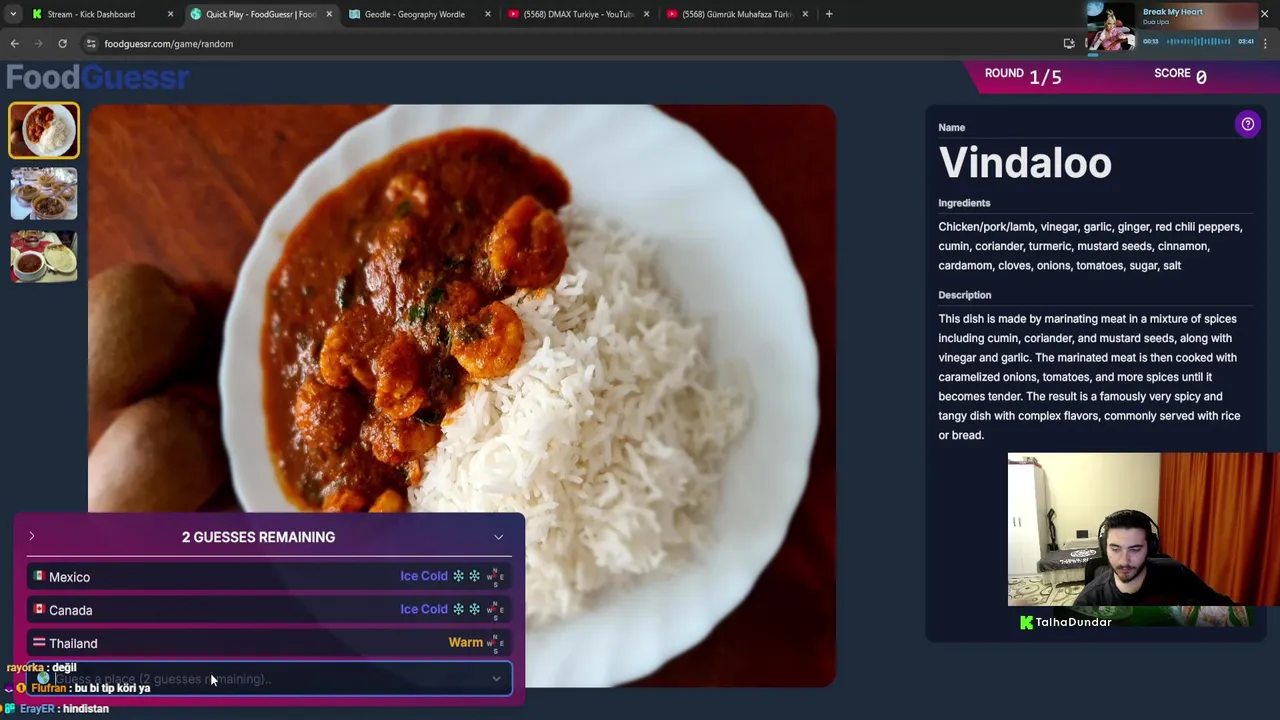This screenshot has height=720, width=1280.
Task: Click right-arrow chevron beside guesses header
Action: 32,537
